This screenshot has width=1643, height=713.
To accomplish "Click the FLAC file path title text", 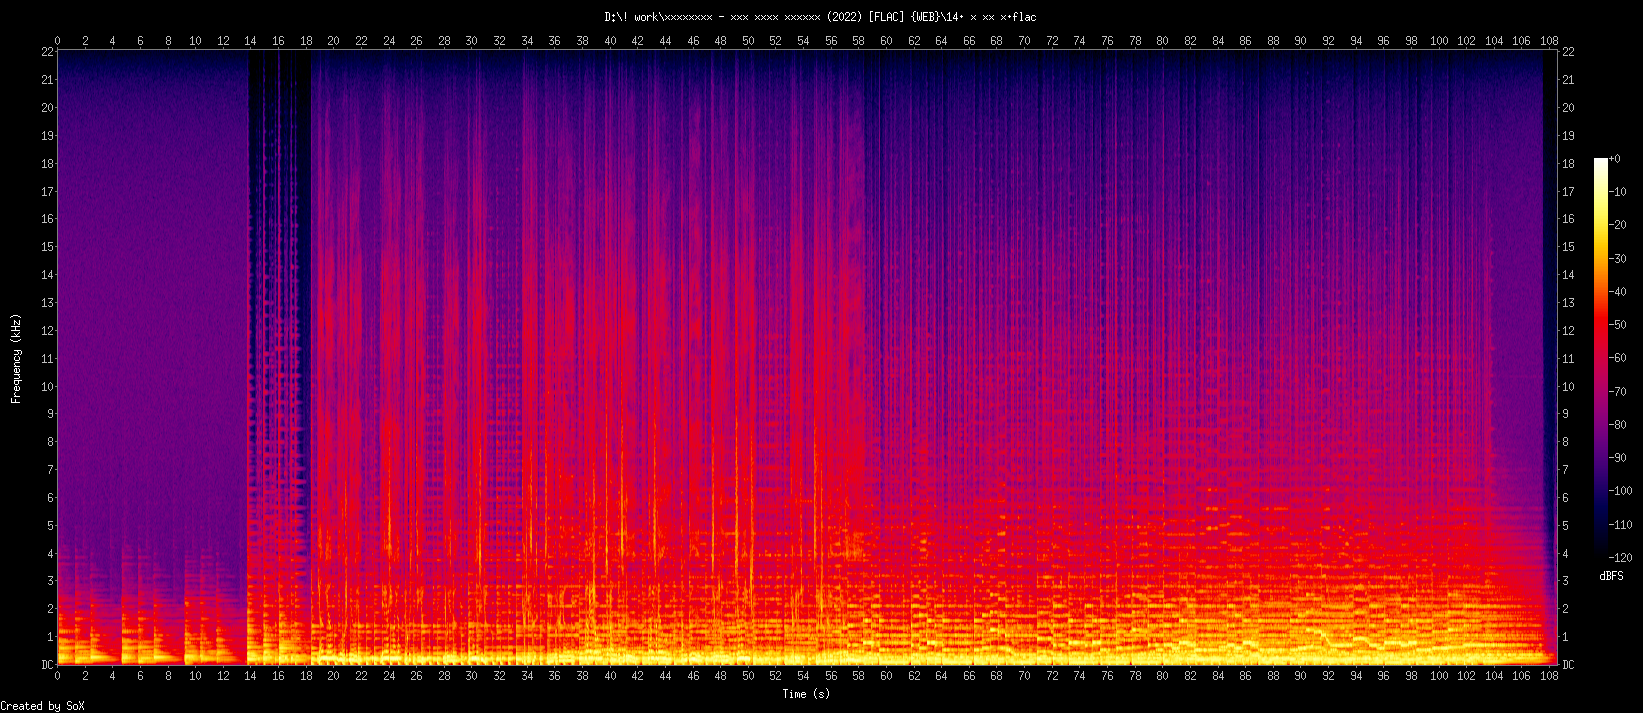I will point(820,17).
